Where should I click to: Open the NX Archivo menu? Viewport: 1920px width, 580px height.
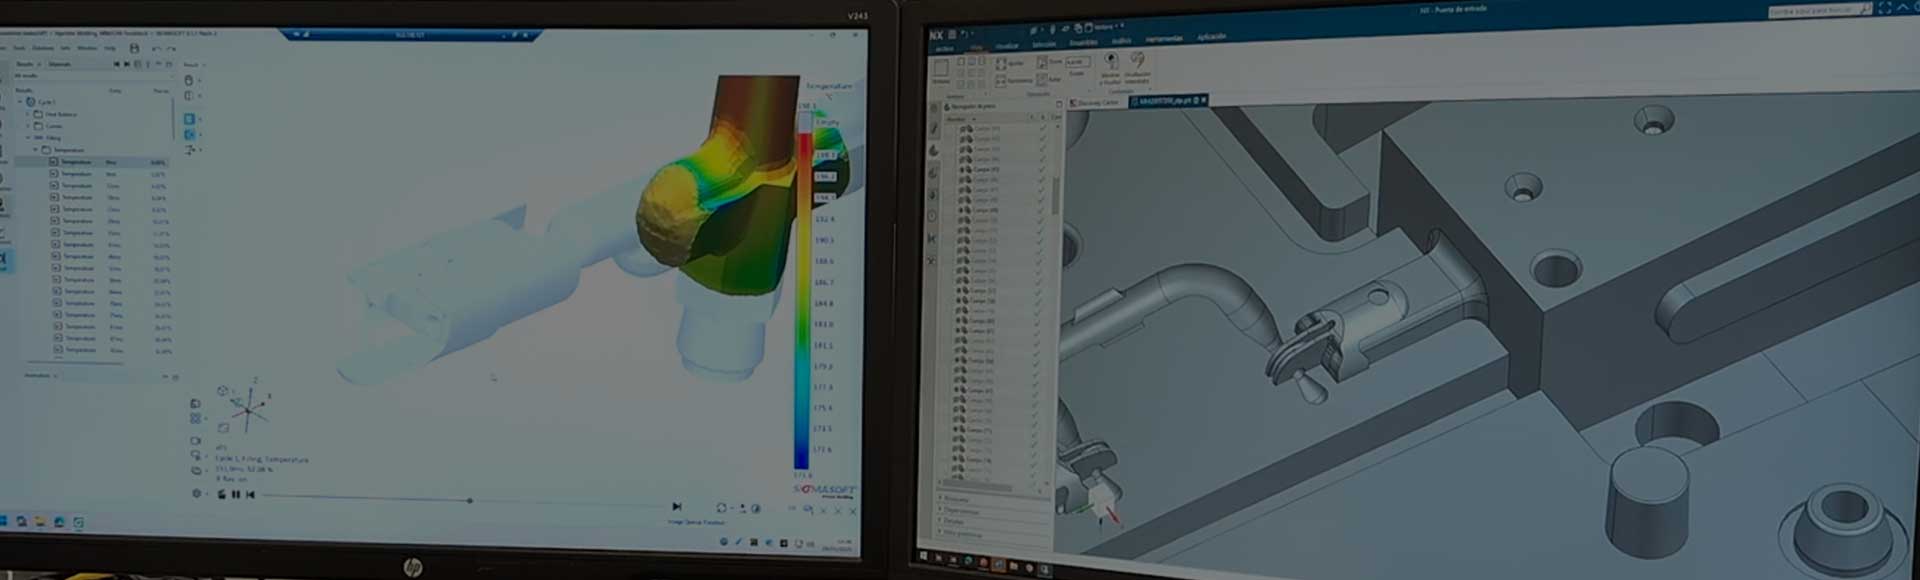[944, 48]
